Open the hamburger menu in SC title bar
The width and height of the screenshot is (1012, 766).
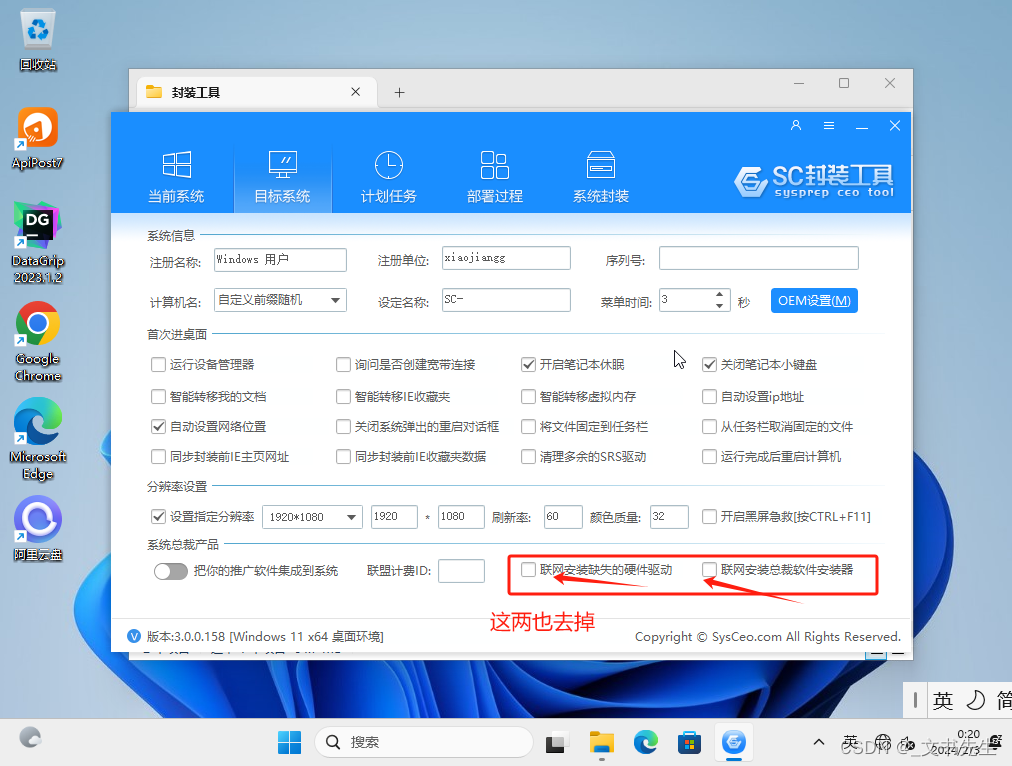(x=829, y=125)
